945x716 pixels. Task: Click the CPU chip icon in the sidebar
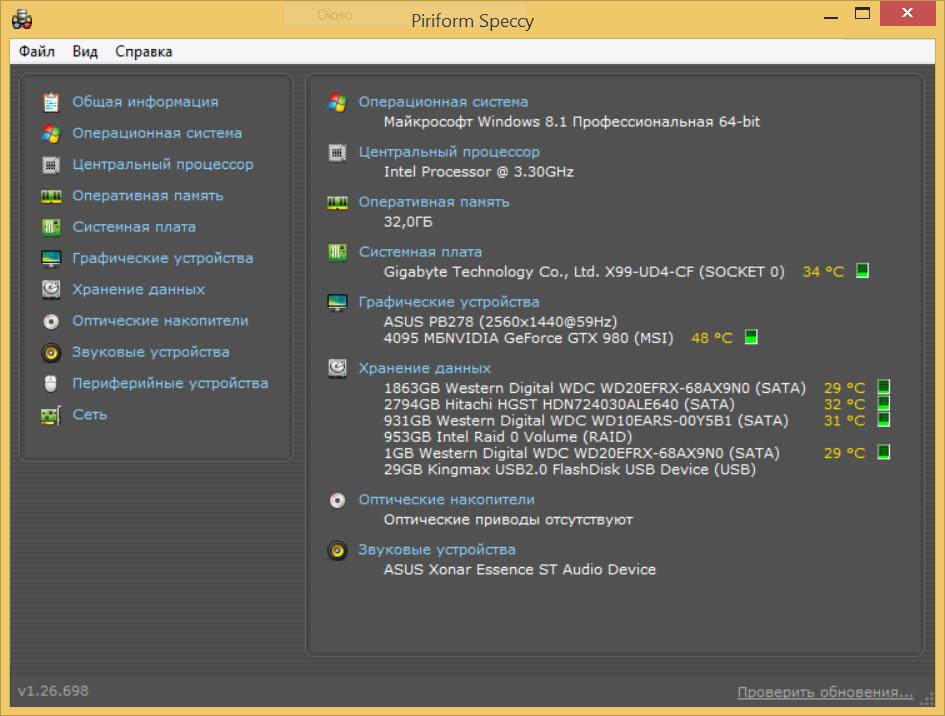pos(51,165)
